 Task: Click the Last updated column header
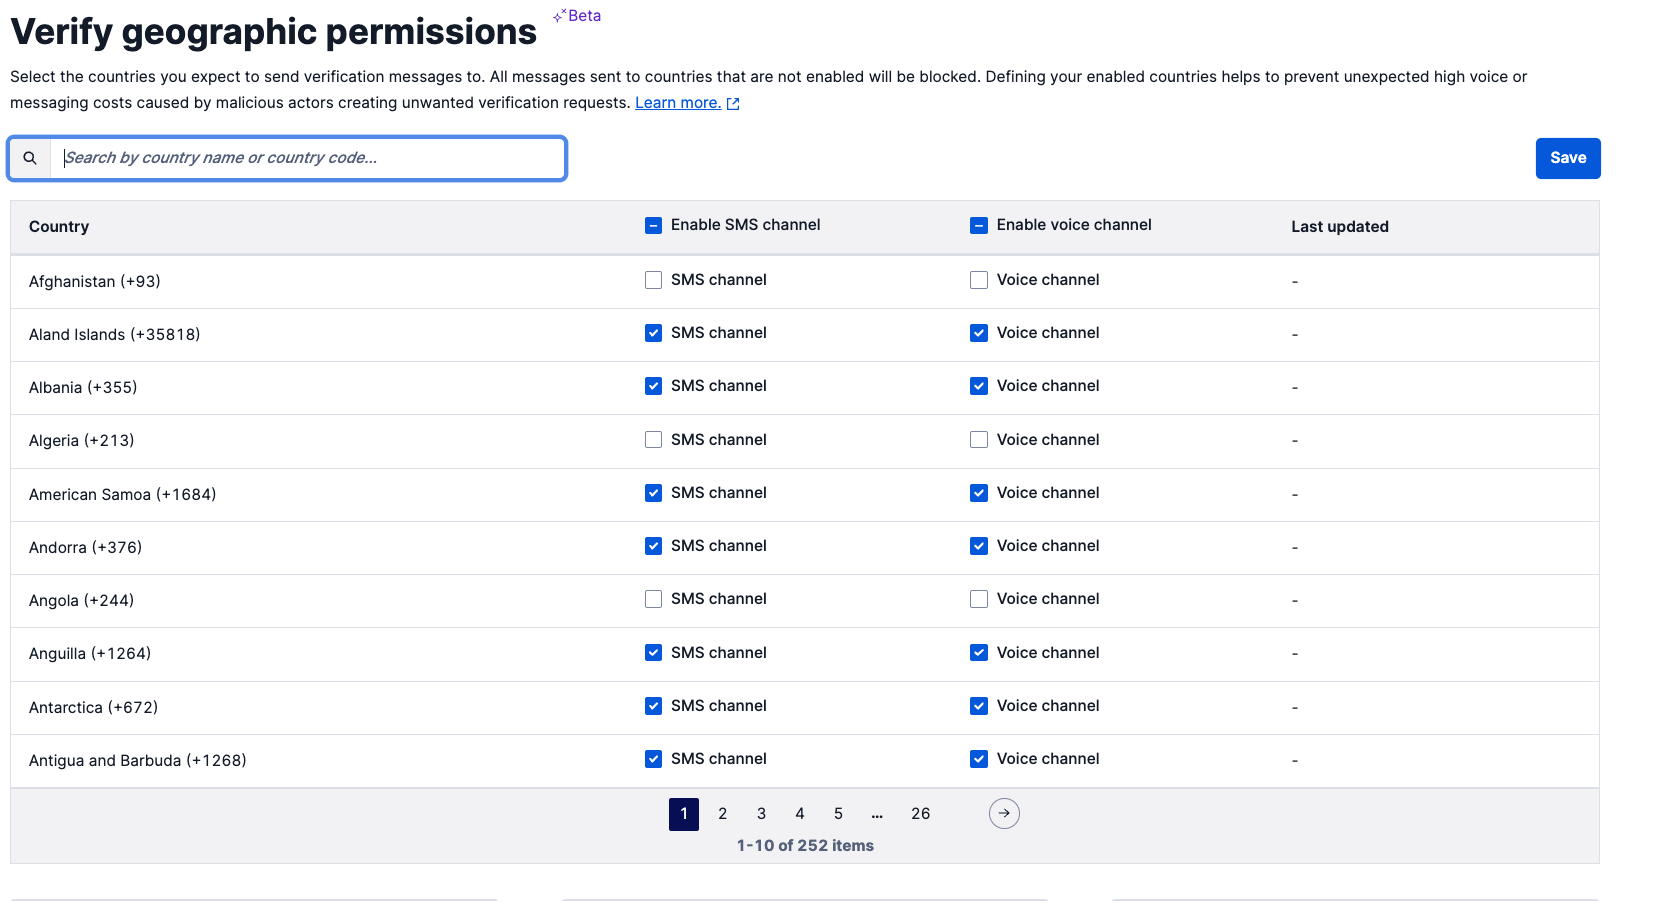click(x=1340, y=227)
